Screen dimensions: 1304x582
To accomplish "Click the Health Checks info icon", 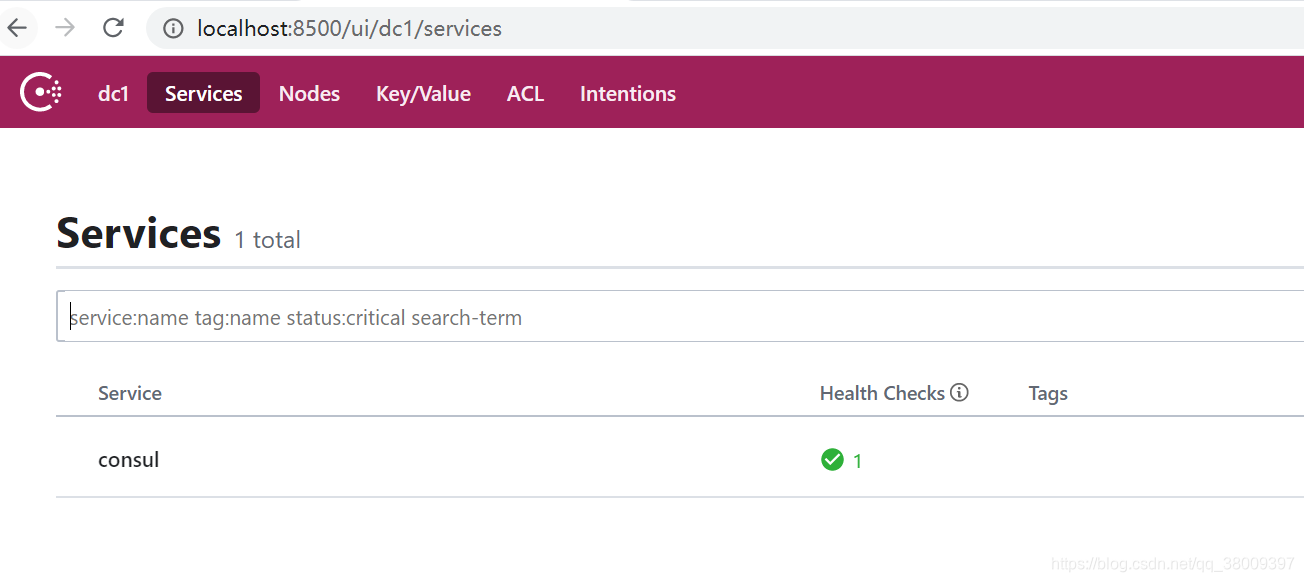I will (960, 393).
